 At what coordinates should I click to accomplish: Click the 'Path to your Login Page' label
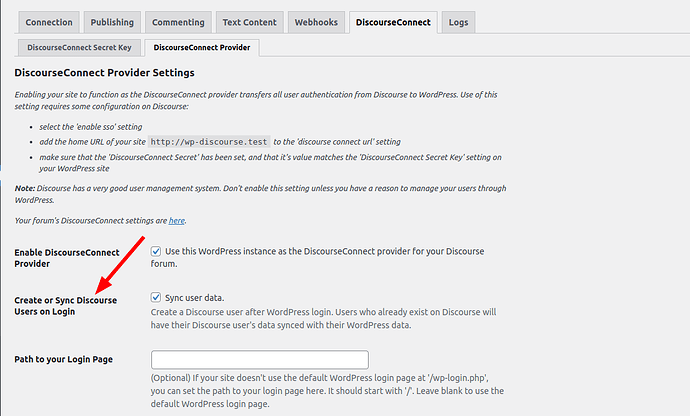coord(63,359)
